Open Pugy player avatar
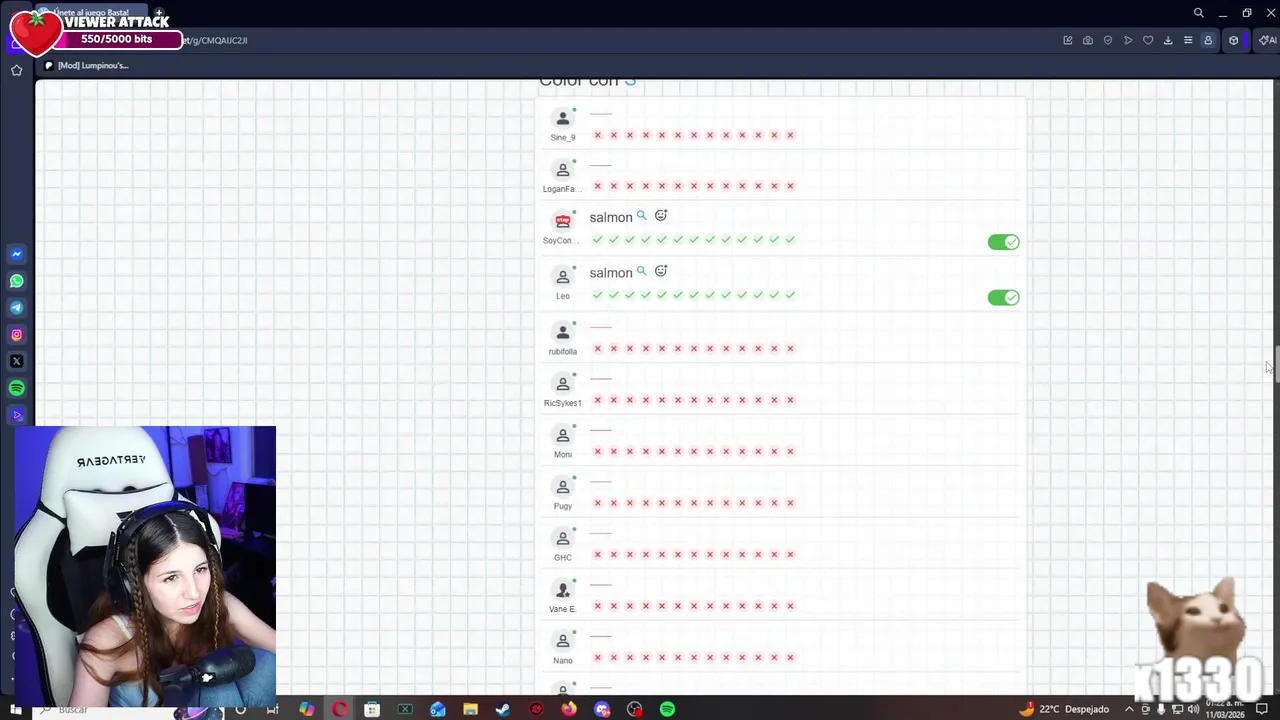The width and height of the screenshot is (1280, 720). (562, 487)
